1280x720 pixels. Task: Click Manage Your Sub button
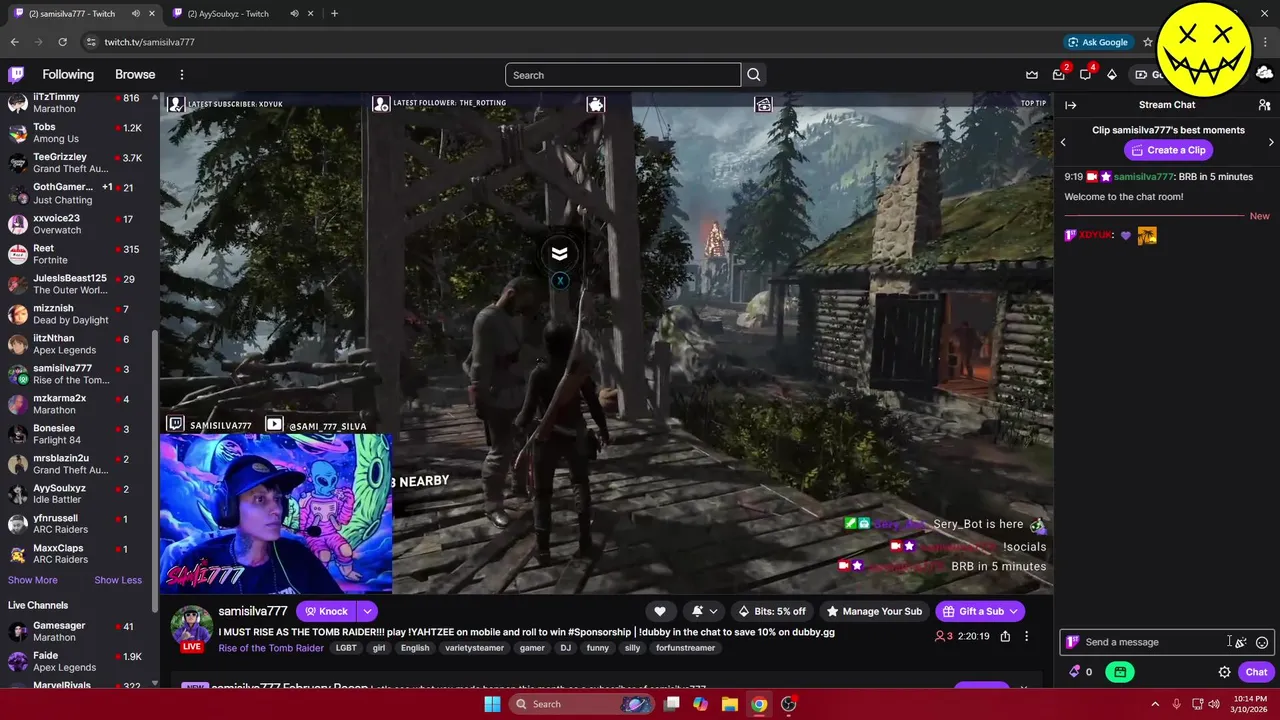coord(874,611)
